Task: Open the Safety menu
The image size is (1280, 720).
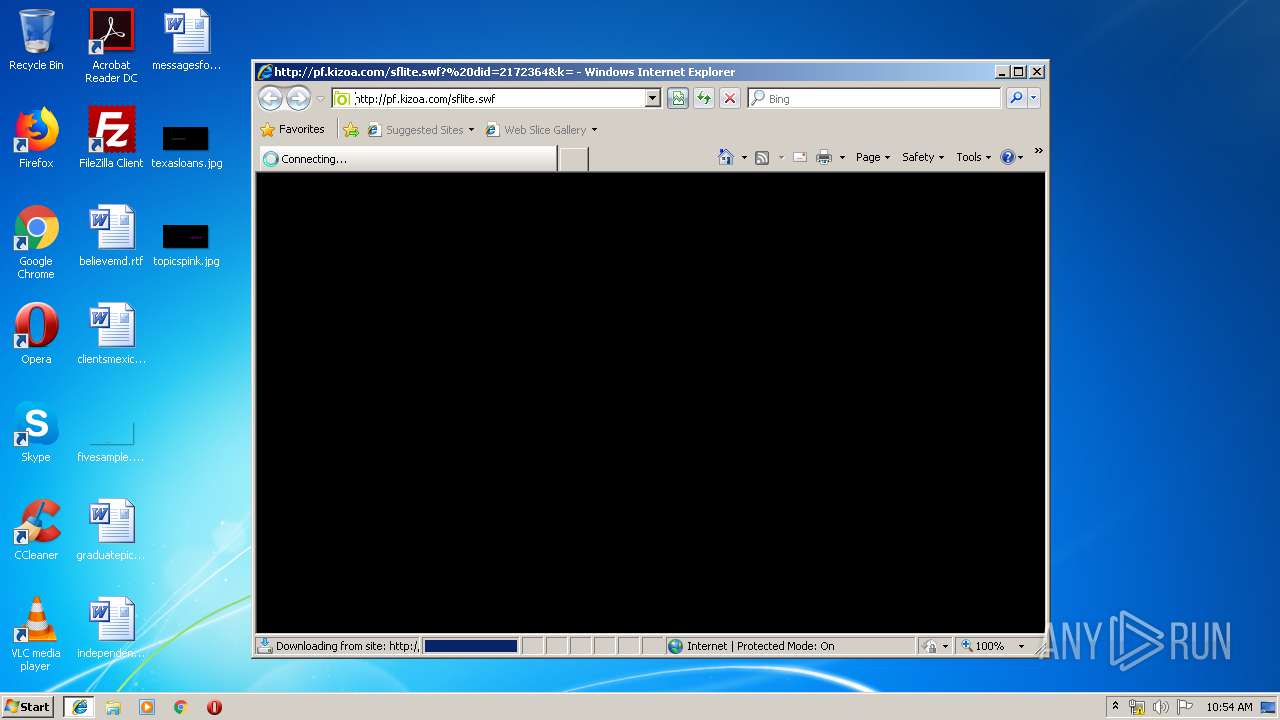Action: tap(922, 157)
